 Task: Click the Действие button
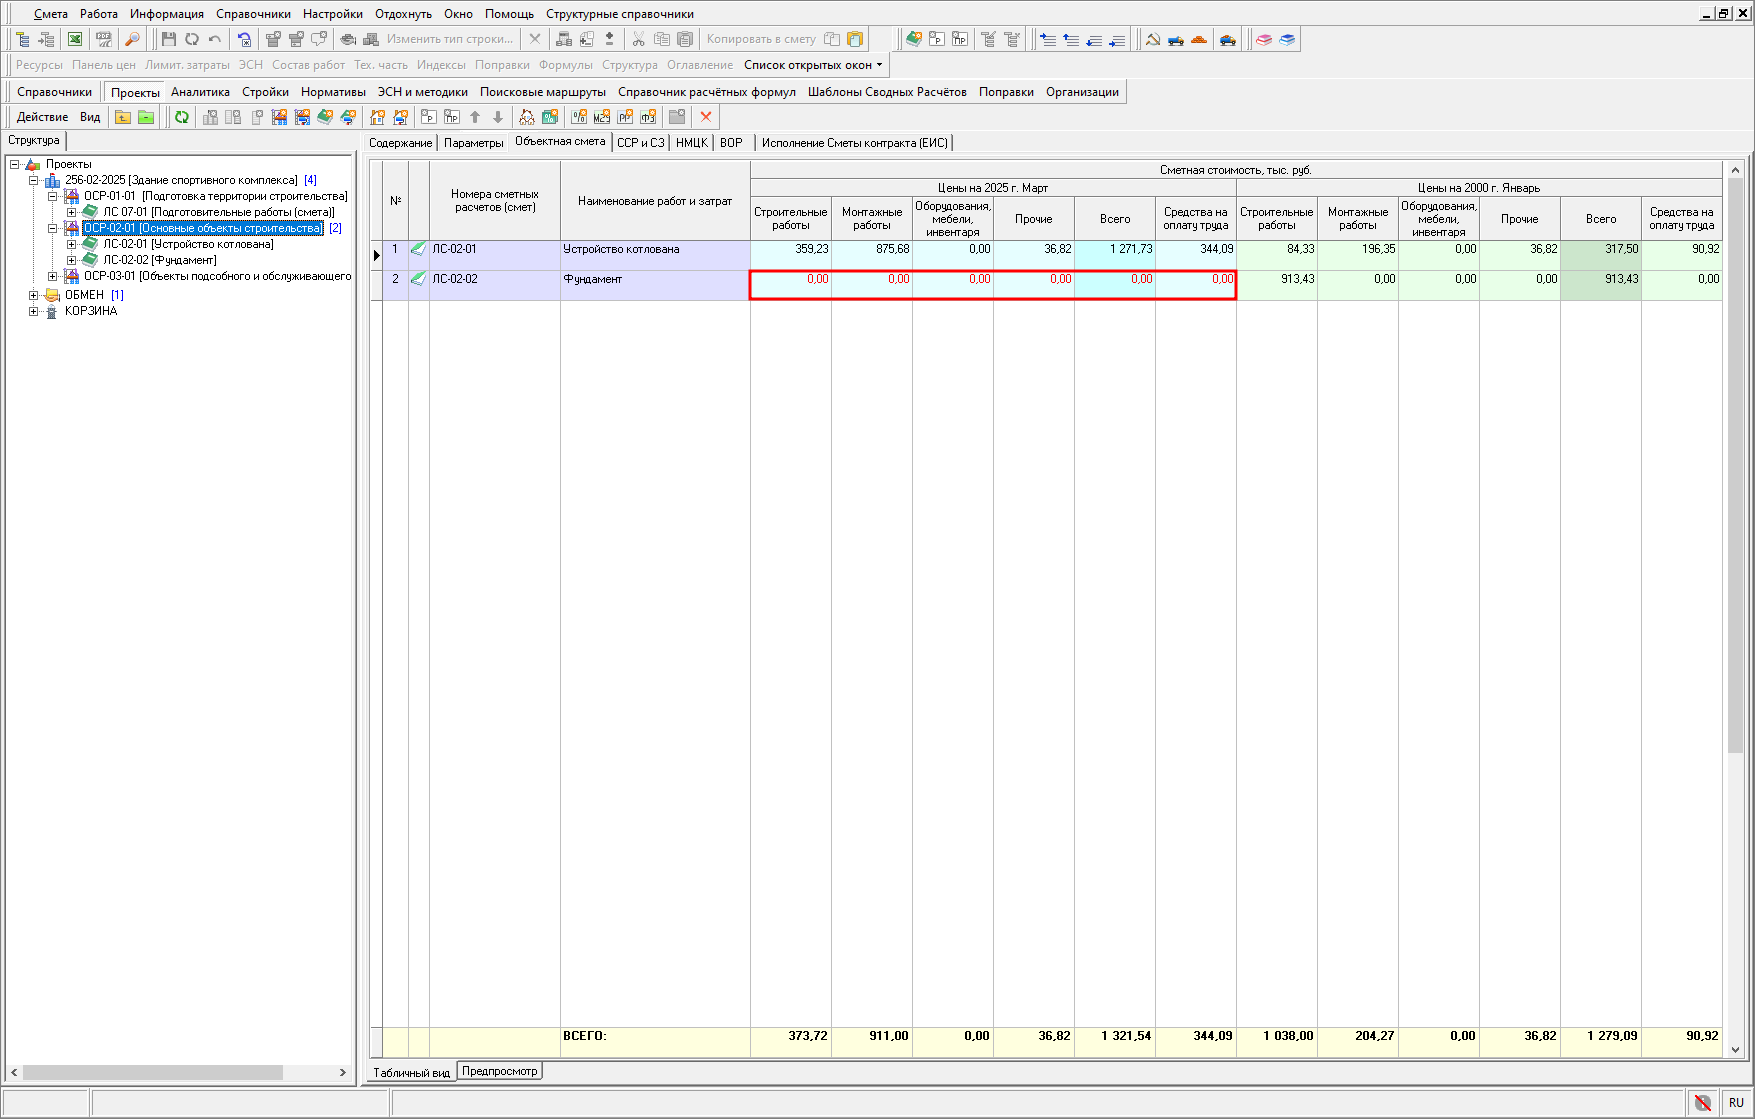42,117
